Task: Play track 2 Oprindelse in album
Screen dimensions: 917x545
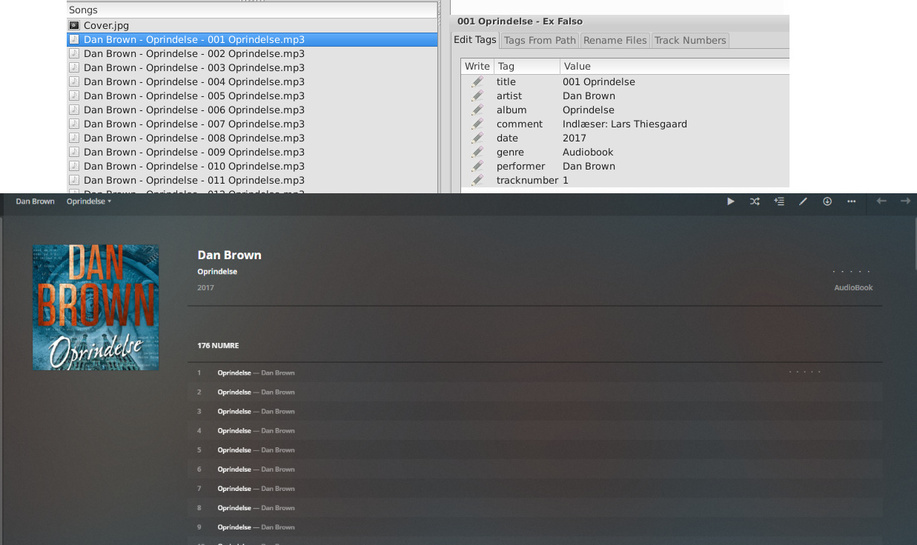Action: (x=535, y=392)
